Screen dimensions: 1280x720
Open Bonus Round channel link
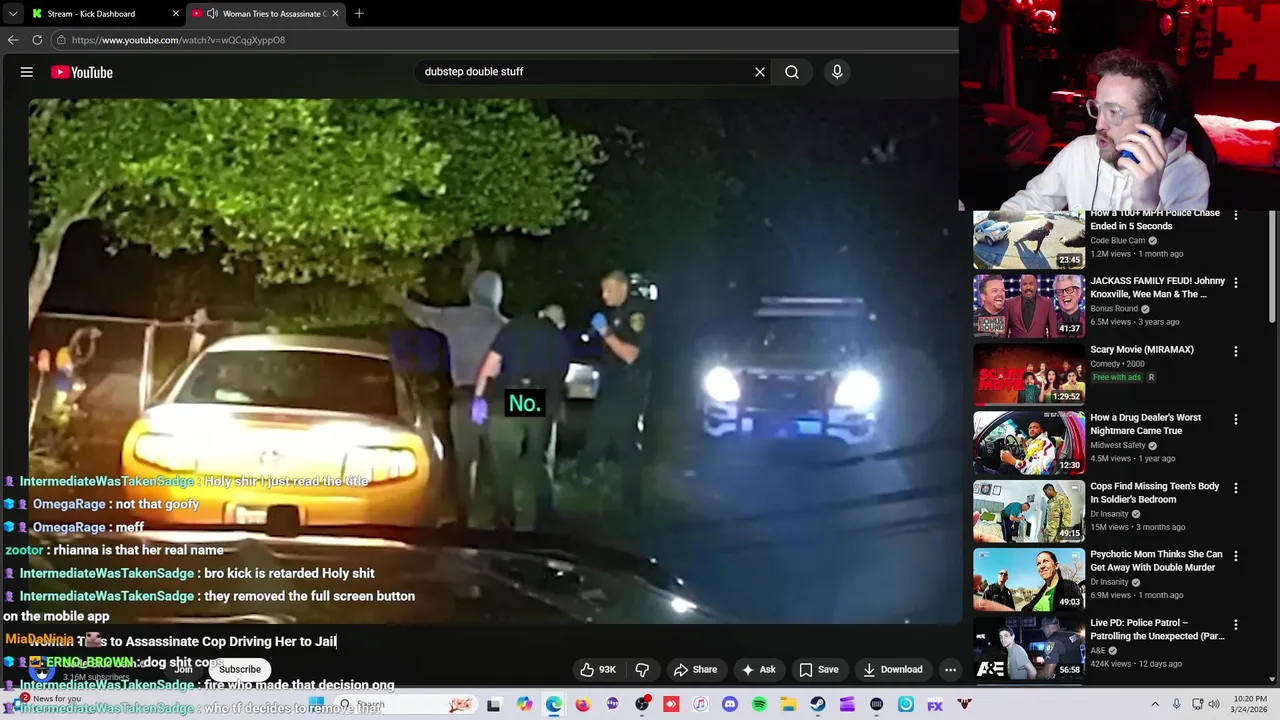coord(1114,309)
